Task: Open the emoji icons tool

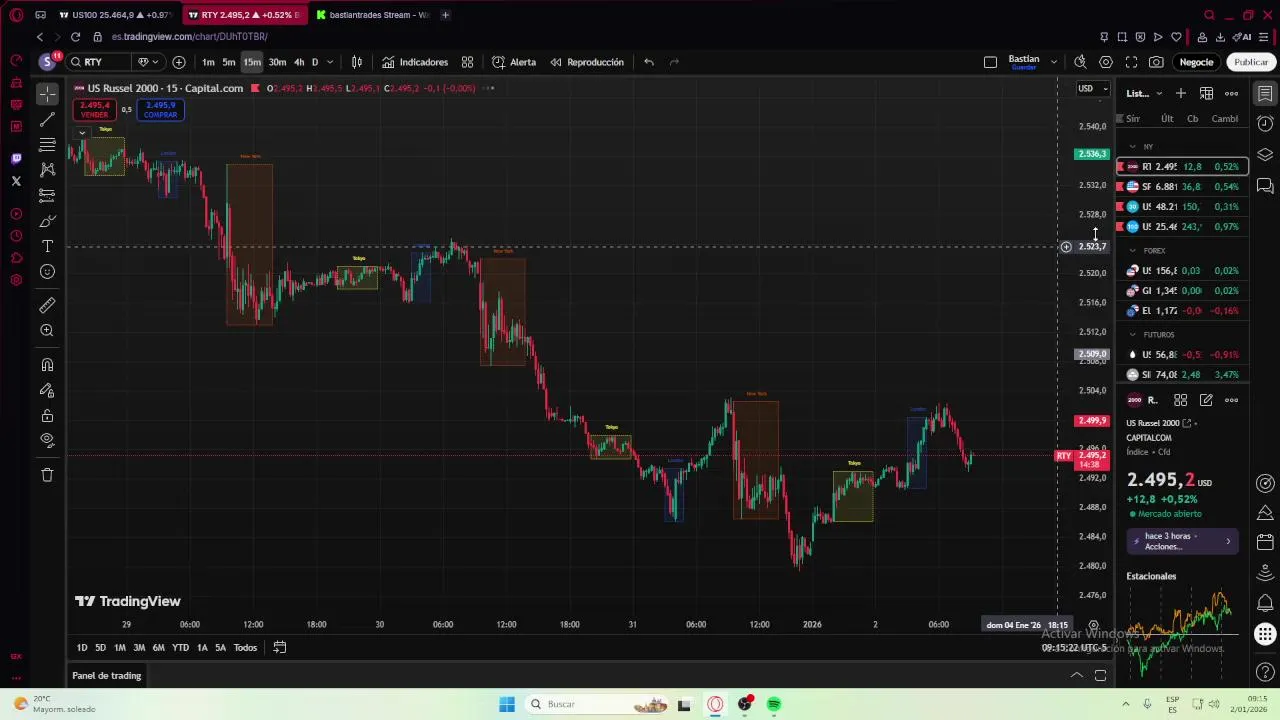Action: pos(47,272)
